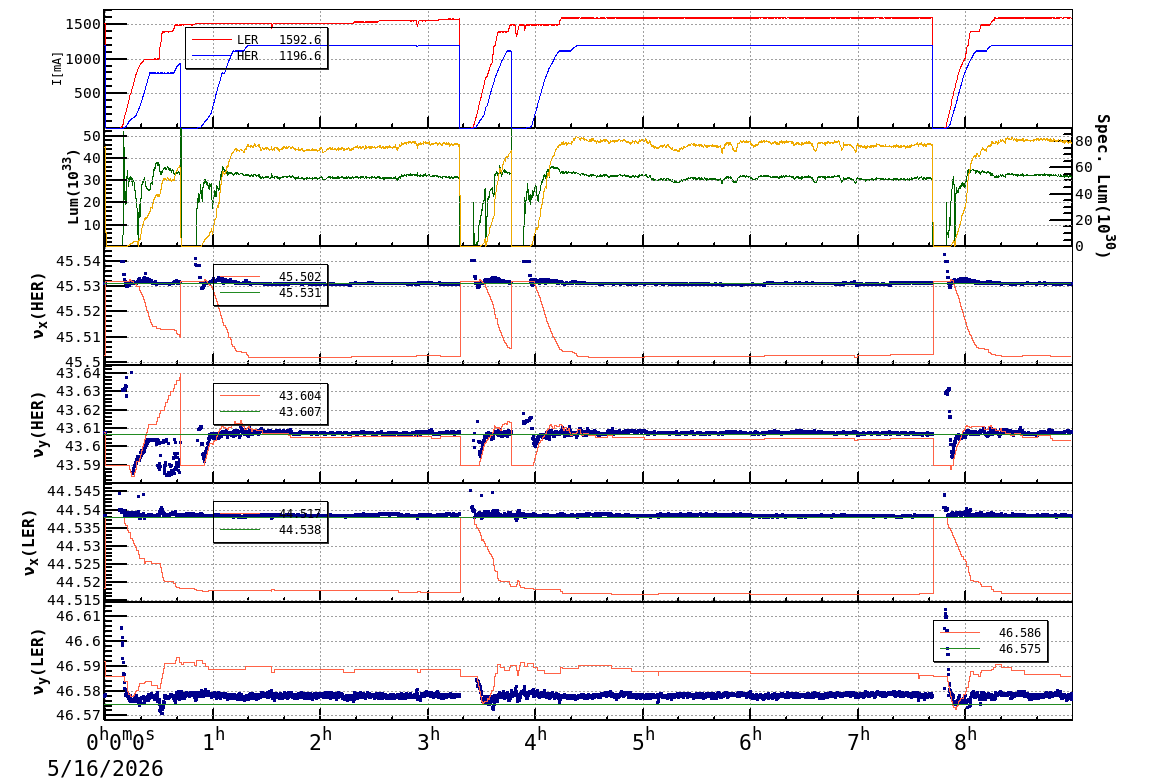The image size is (1154, 782).
Task: Click the 1500 tick on the current axis
Action: coord(83,24)
